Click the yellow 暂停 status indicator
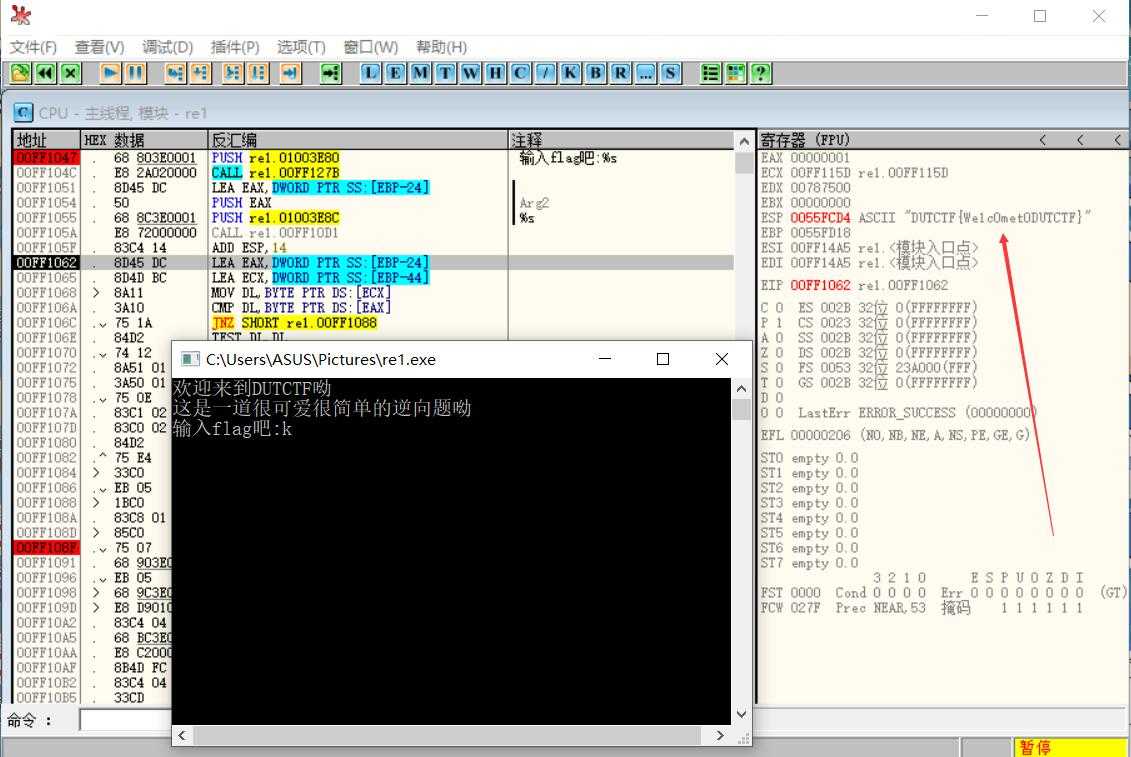 [x=1070, y=748]
